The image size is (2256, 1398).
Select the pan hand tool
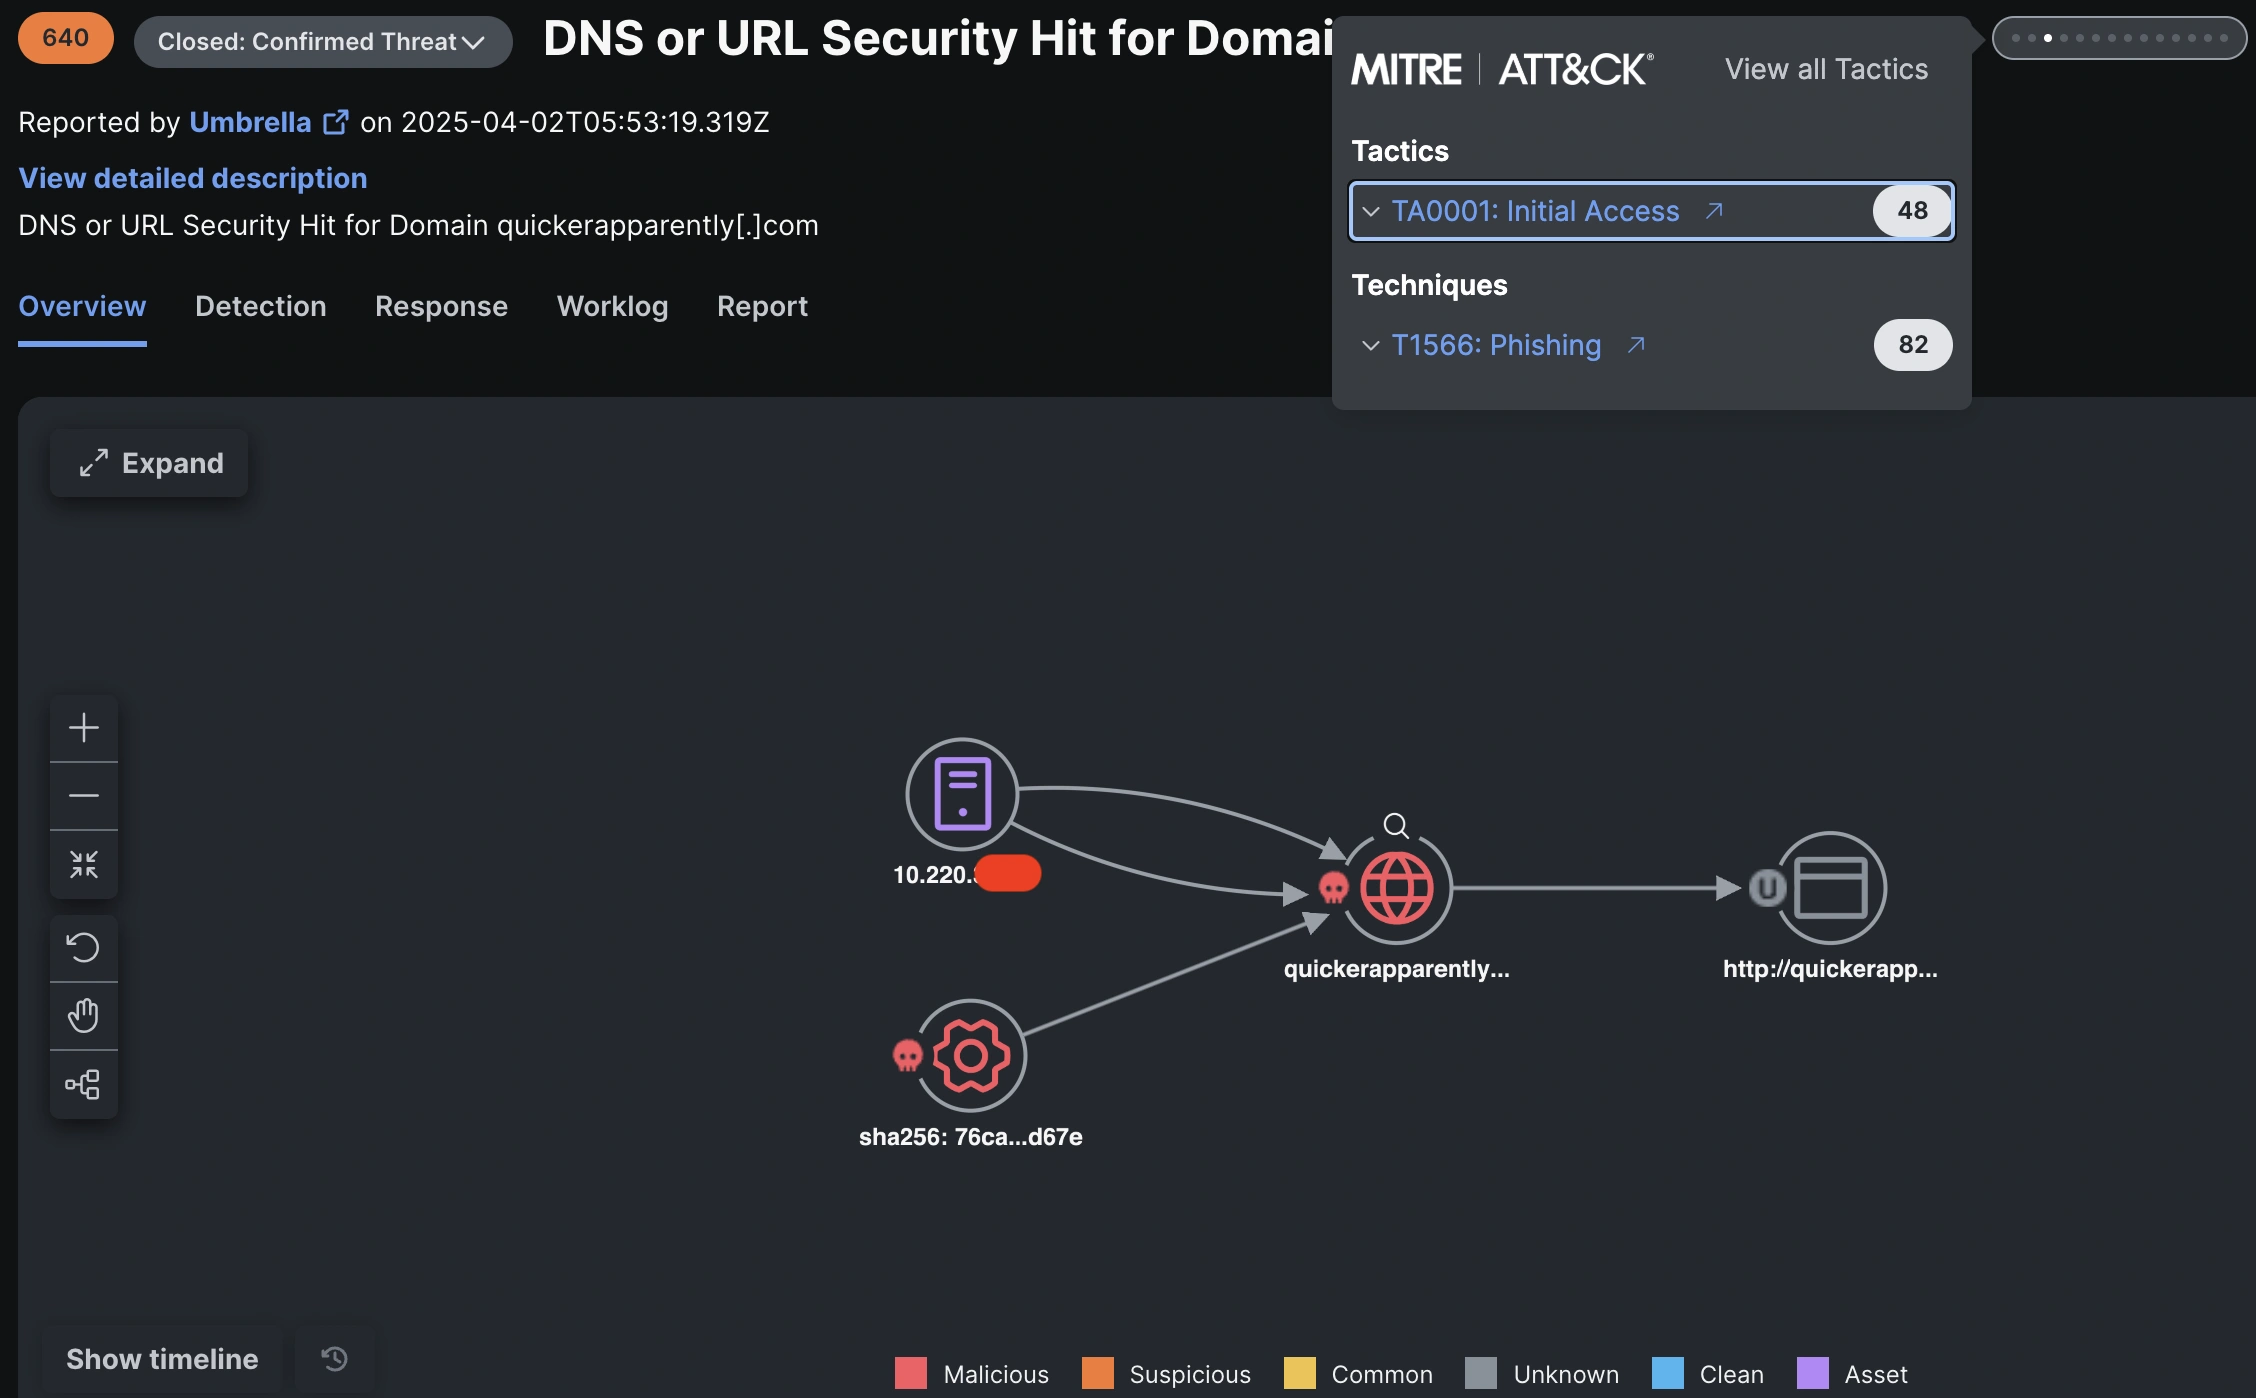[x=84, y=1015]
